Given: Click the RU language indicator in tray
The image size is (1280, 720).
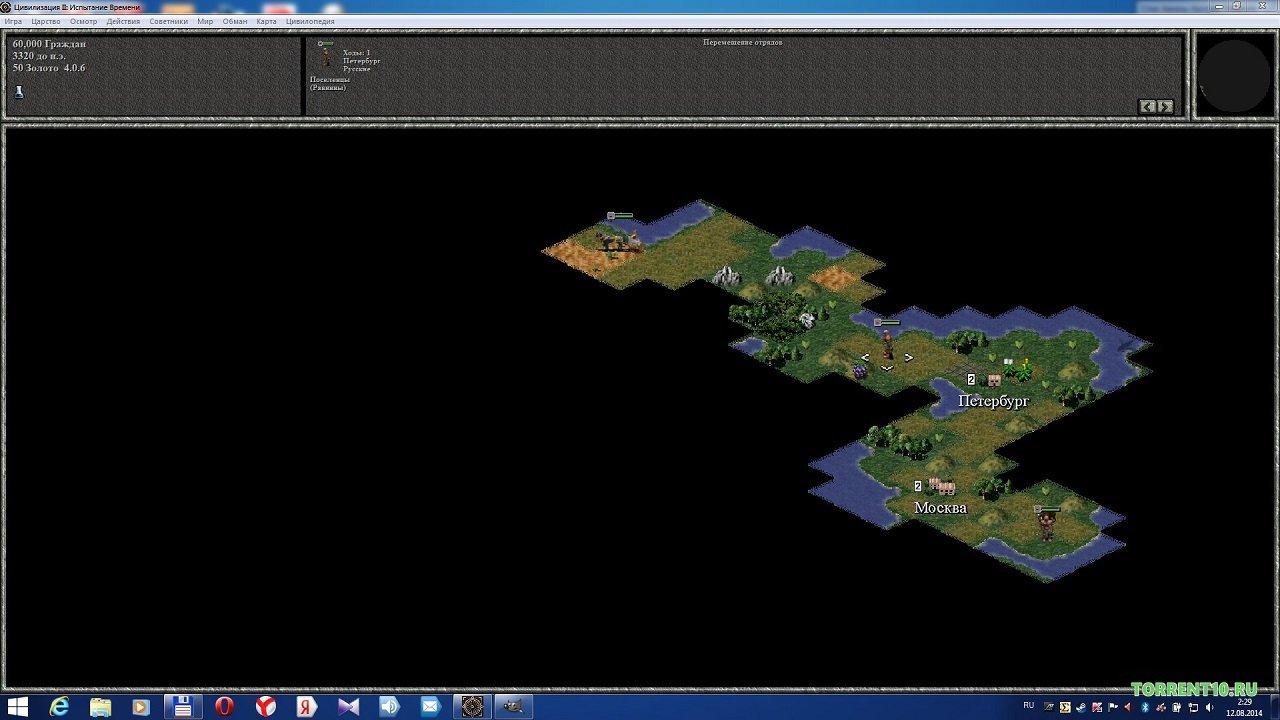Looking at the screenshot, I should [1029, 705].
